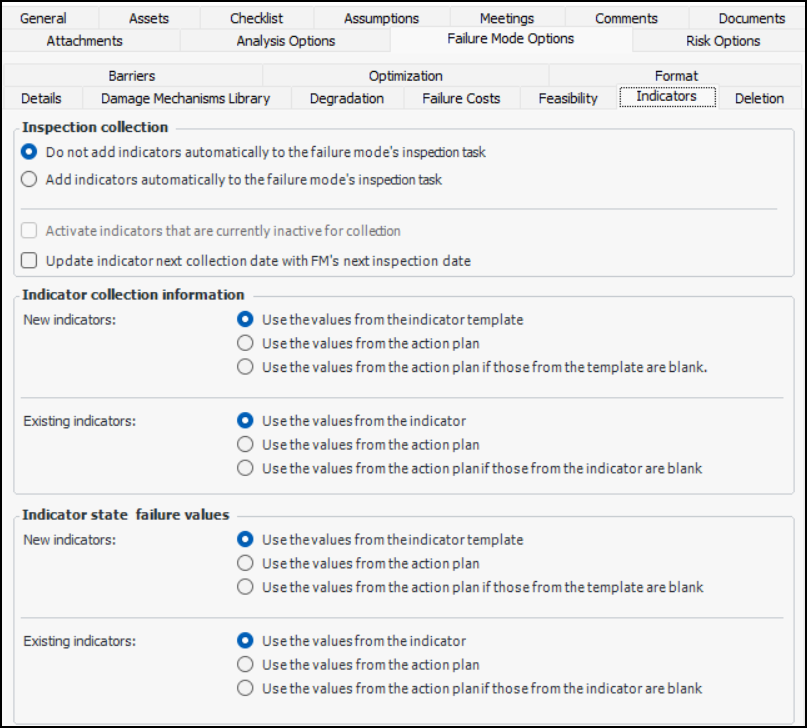Open the Failure Costs tab
This screenshot has height=728, width=807.
[x=461, y=98]
